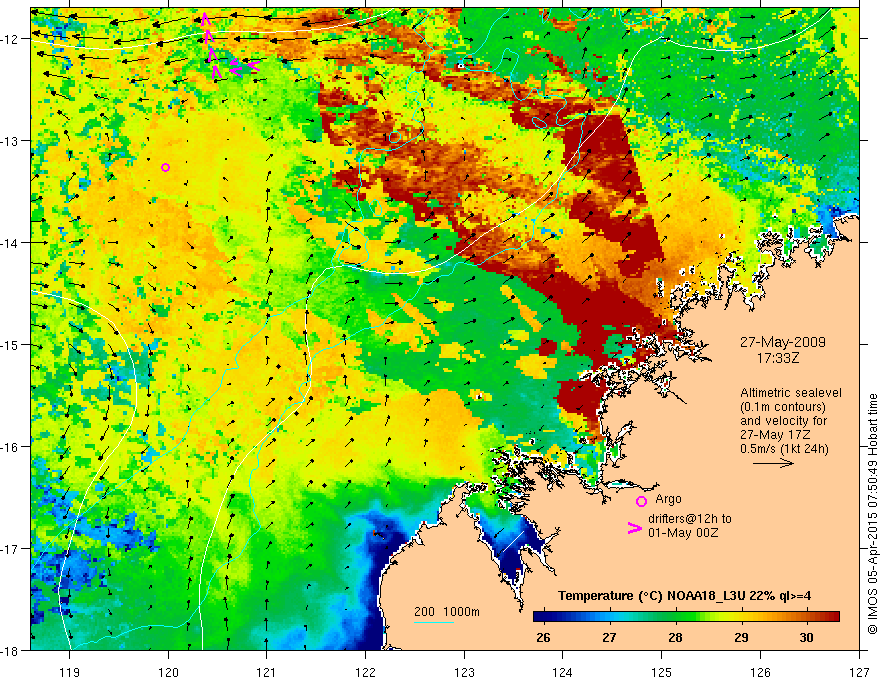Click latitude axis label '-13'
880x680 pixels.
tap(10, 141)
